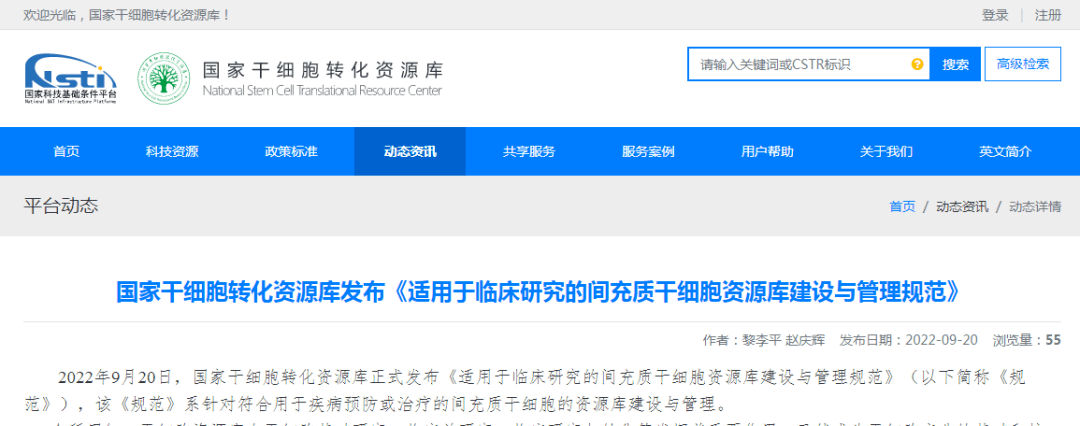Viewport: 1080px width, 426px height.
Task: Switch to 英文简介 English page
Action: (x=1005, y=151)
